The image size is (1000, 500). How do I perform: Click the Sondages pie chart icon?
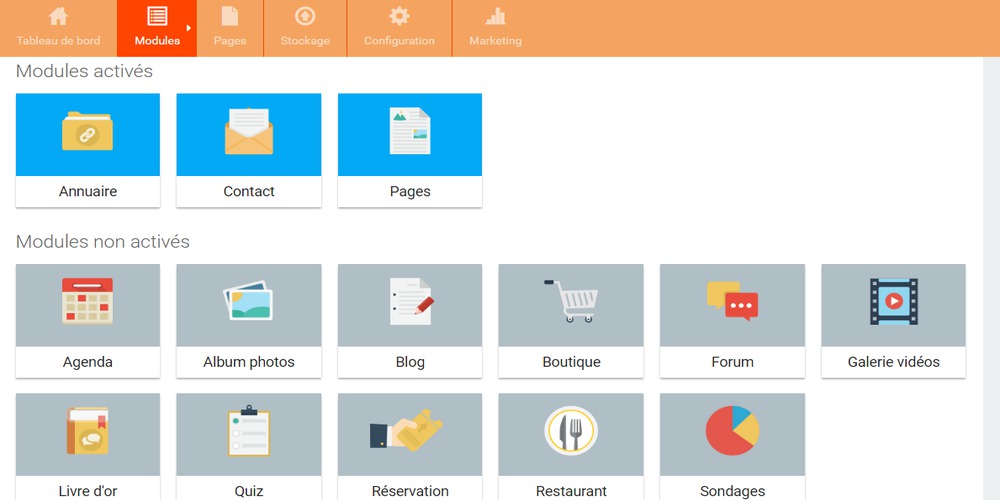[x=732, y=431]
